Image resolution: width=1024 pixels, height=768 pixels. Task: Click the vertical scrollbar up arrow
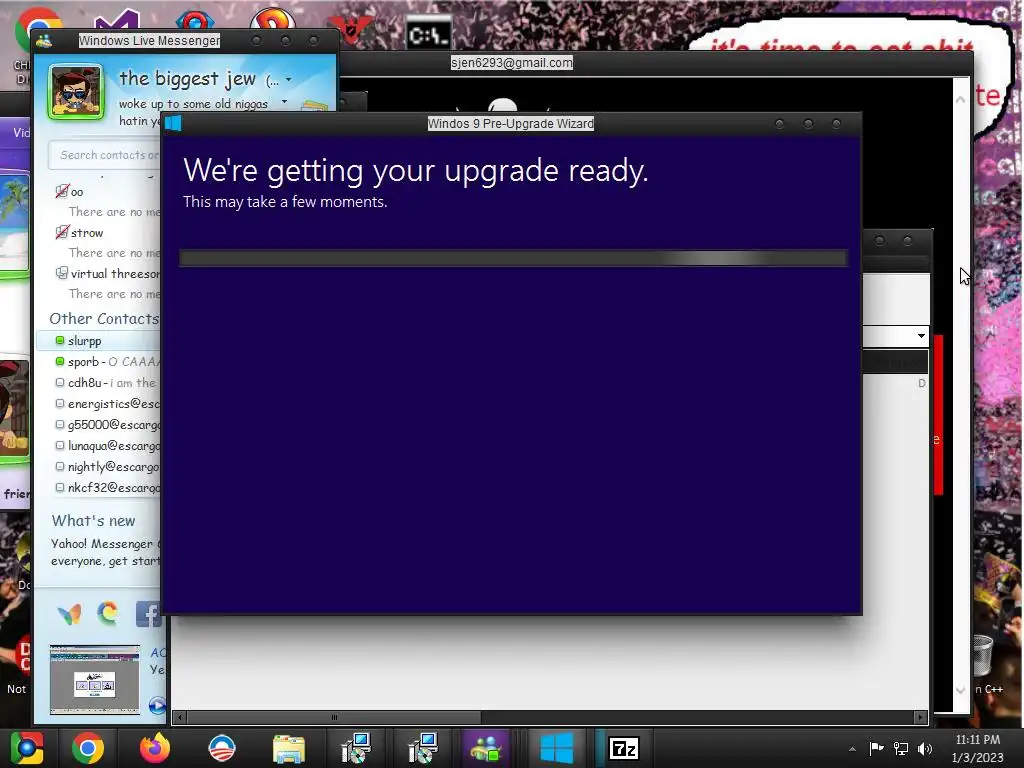(x=960, y=100)
